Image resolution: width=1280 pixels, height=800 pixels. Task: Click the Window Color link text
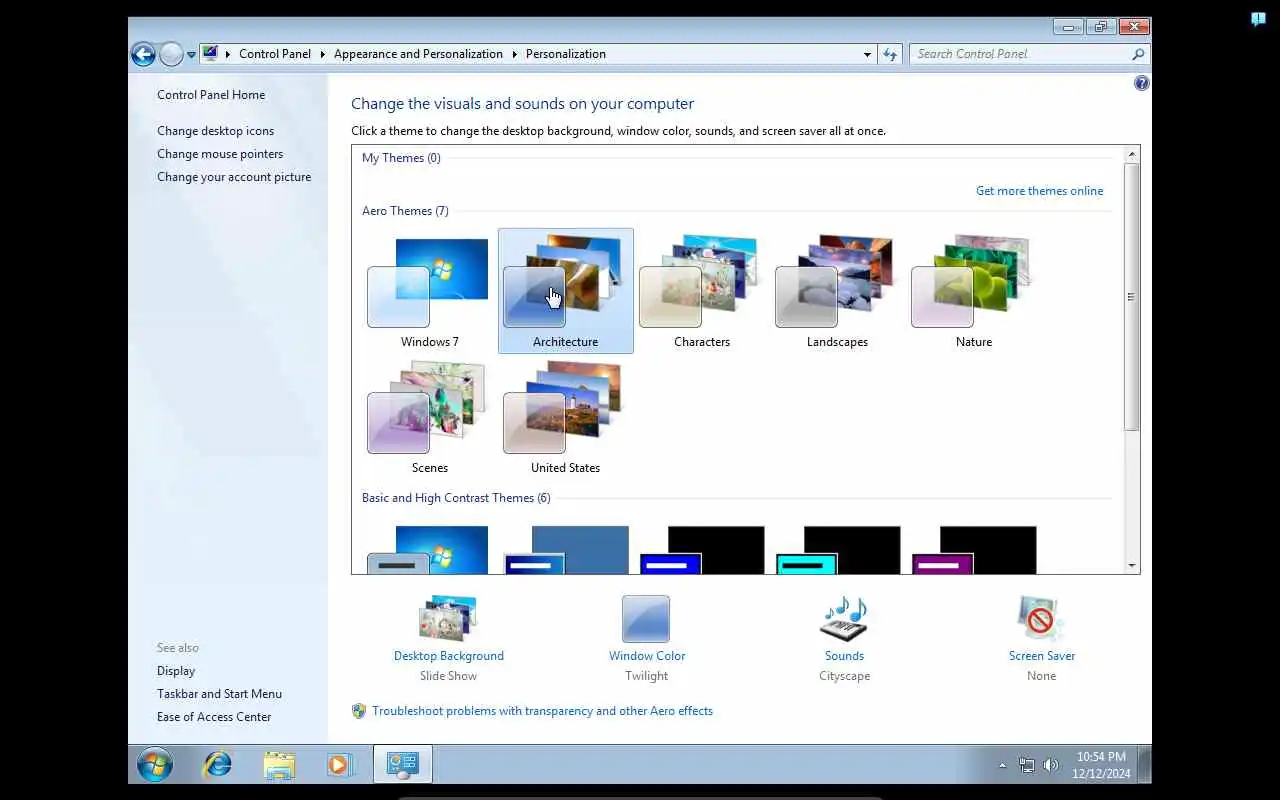(x=647, y=656)
